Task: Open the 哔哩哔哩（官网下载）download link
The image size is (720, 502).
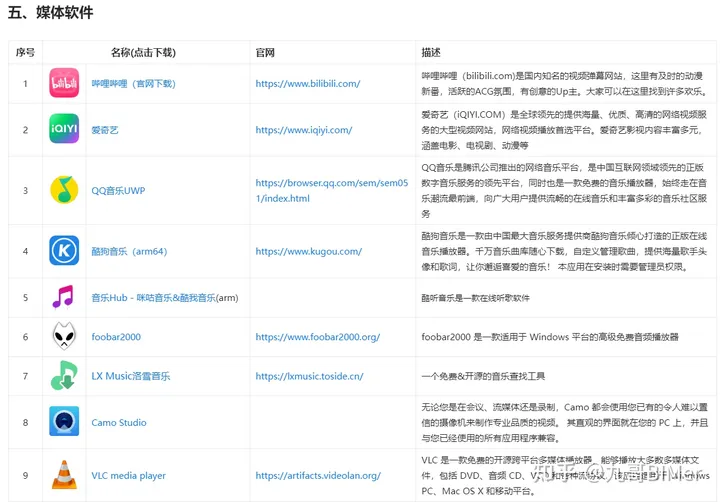Action: pos(133,84)
